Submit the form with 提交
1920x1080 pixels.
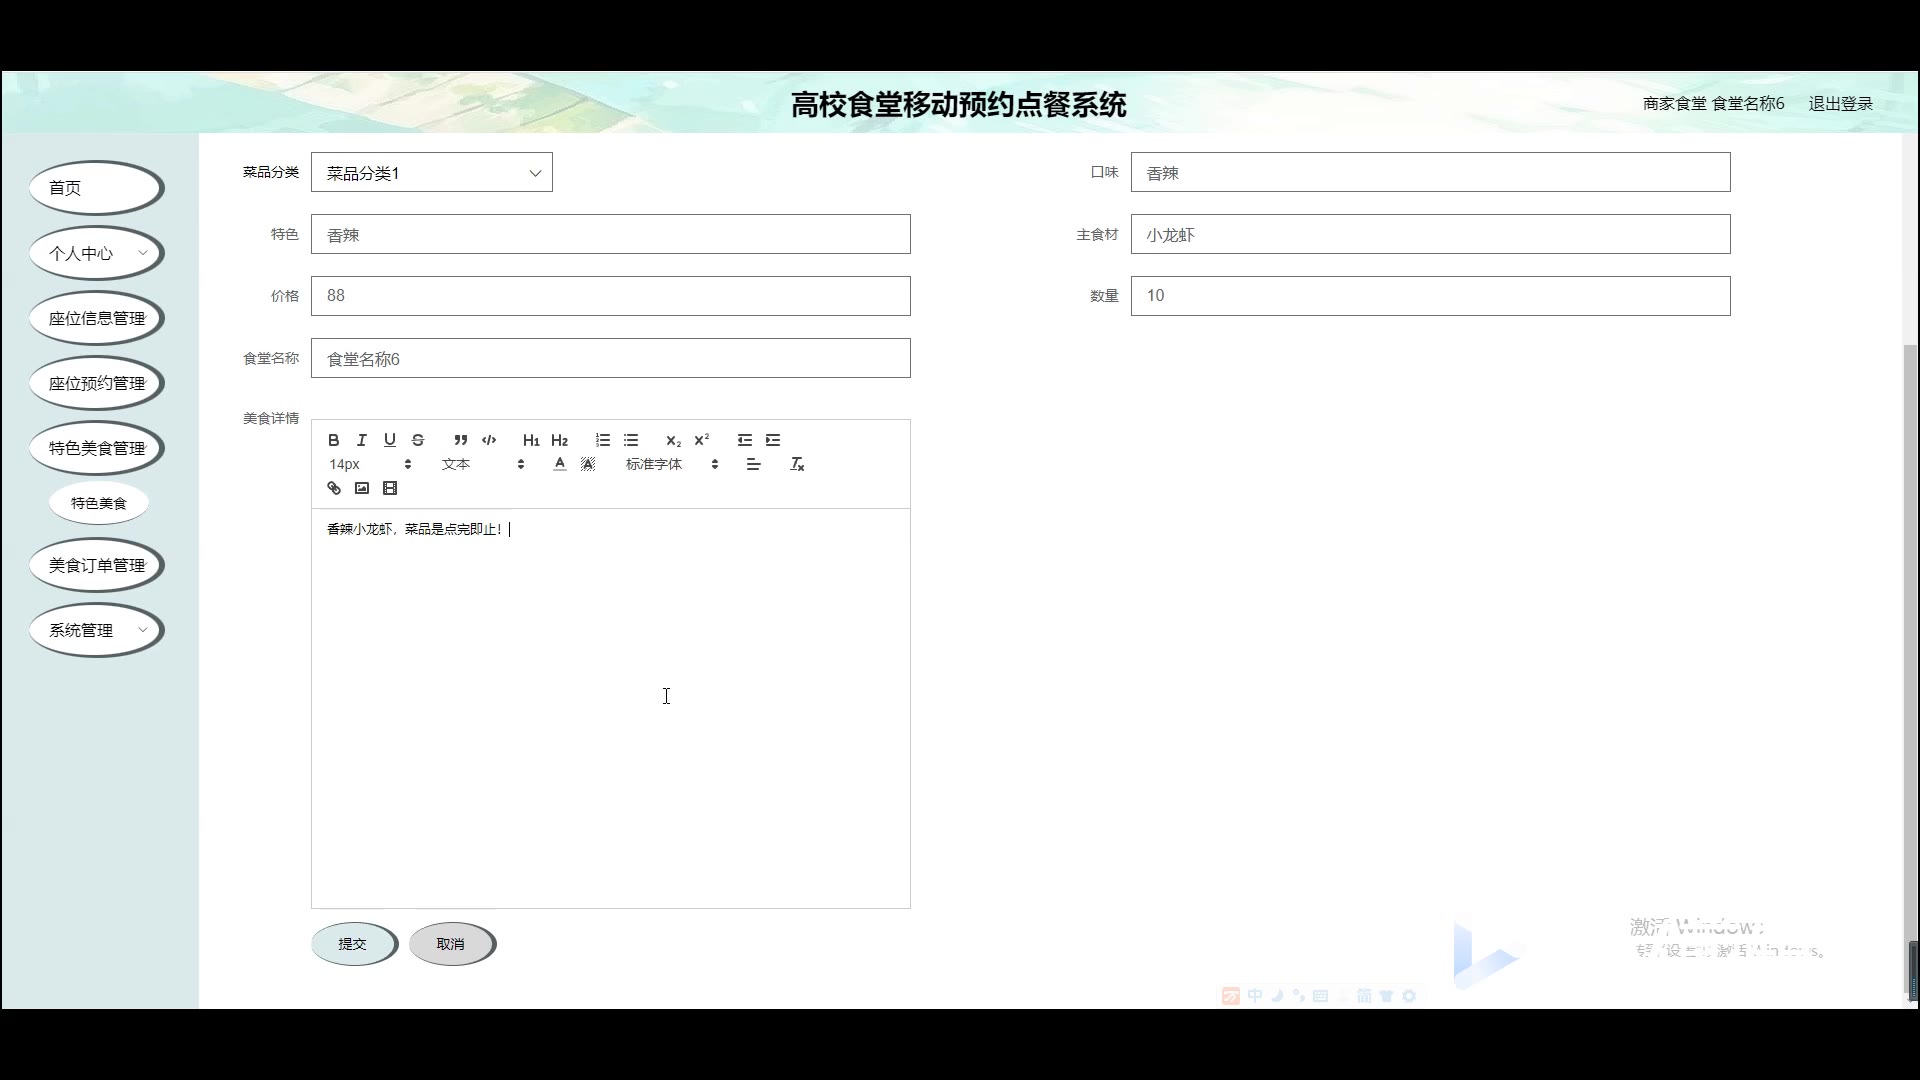click(353, 944)
